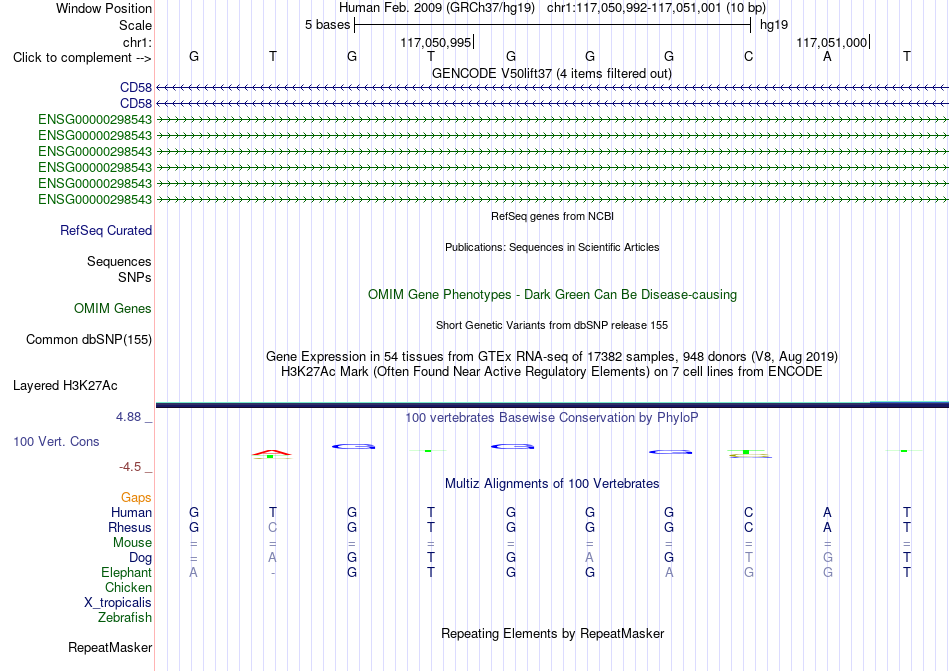Image resolution: width=950 pixels, height=671 pixels.
Task: Select the Zebrafish species label
Action: pos(125,618)
